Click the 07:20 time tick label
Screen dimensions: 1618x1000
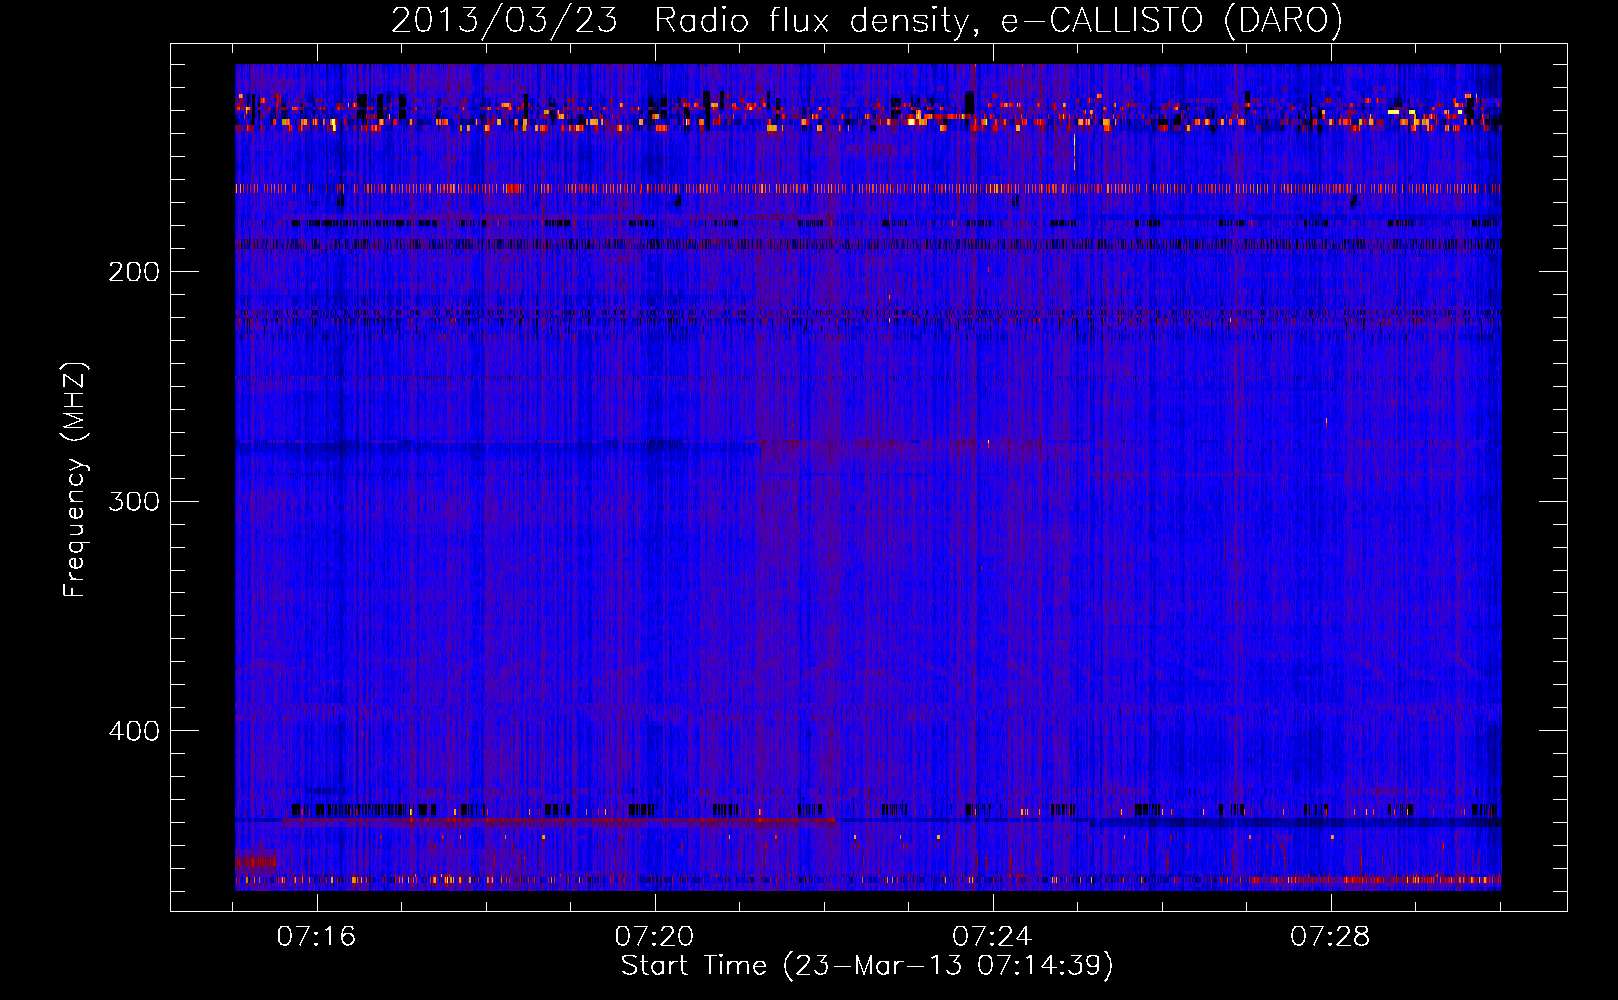point(654,937)
